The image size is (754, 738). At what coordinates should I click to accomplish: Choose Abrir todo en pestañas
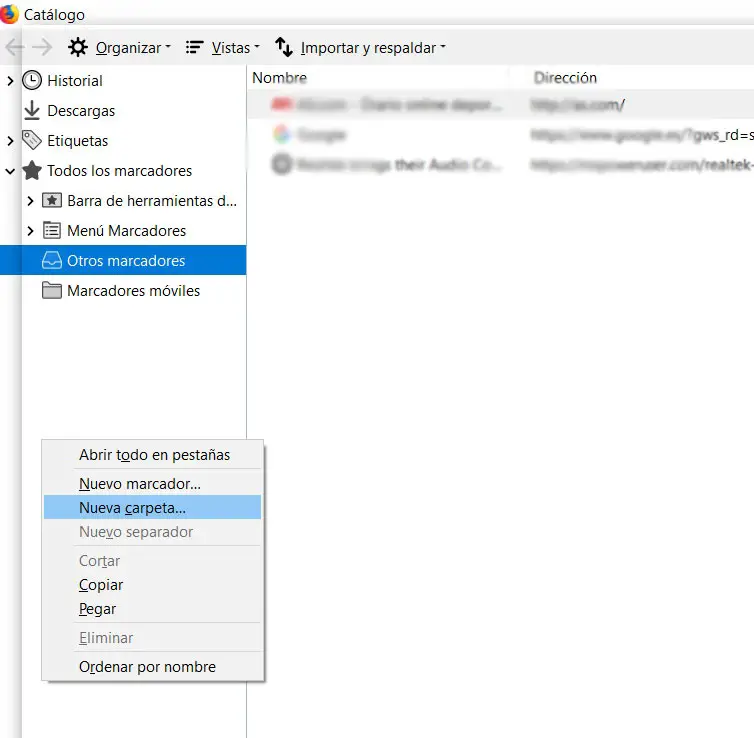(x=154, y=455)
